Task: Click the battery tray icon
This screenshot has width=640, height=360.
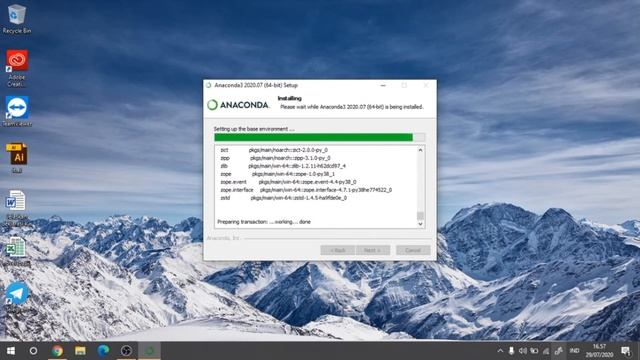Action: coord(534,351)
